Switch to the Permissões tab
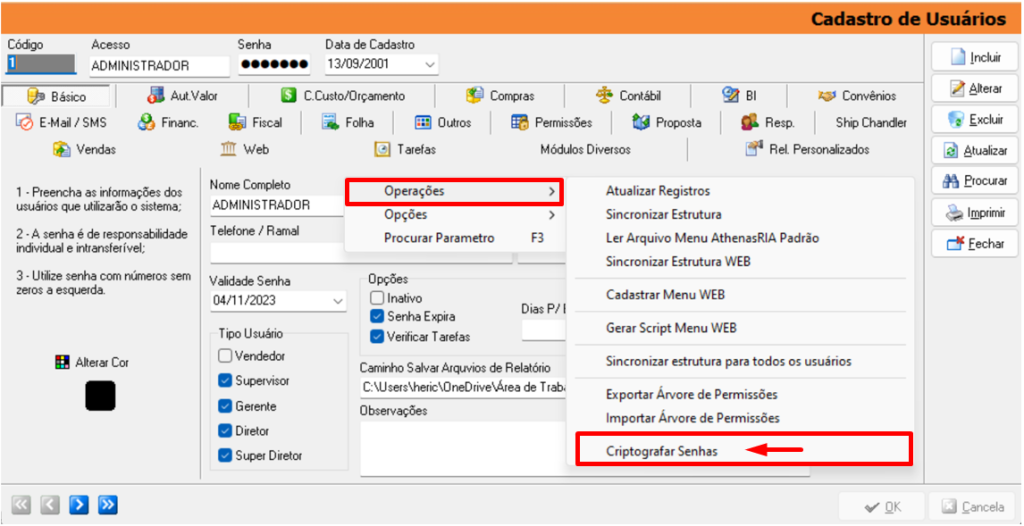The height and width of the screenshot is (526, 1024). pyautogui.click(x=551, y=123)
